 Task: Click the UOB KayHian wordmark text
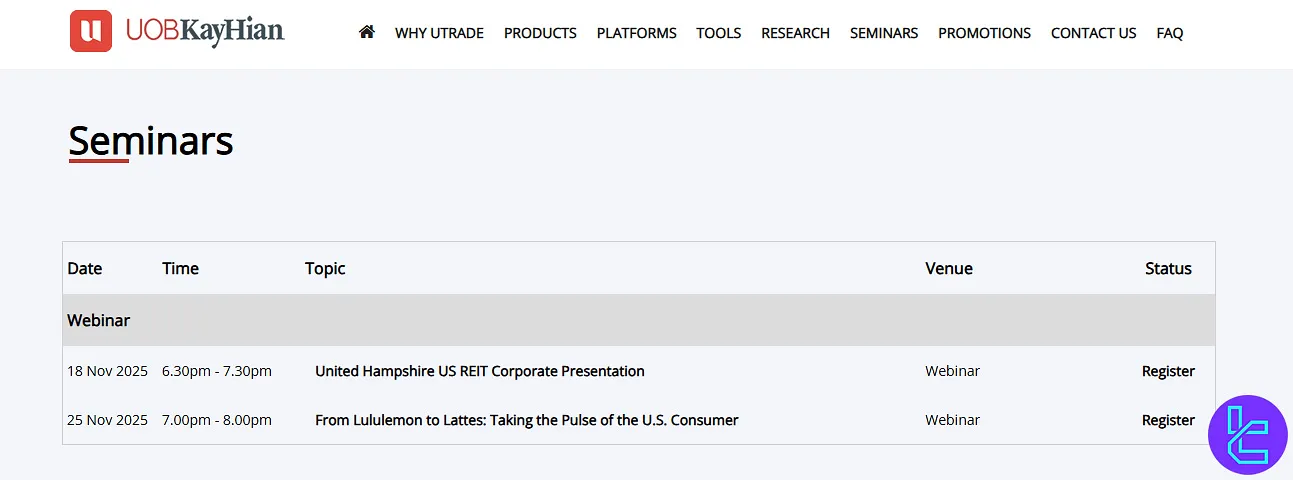205,31
